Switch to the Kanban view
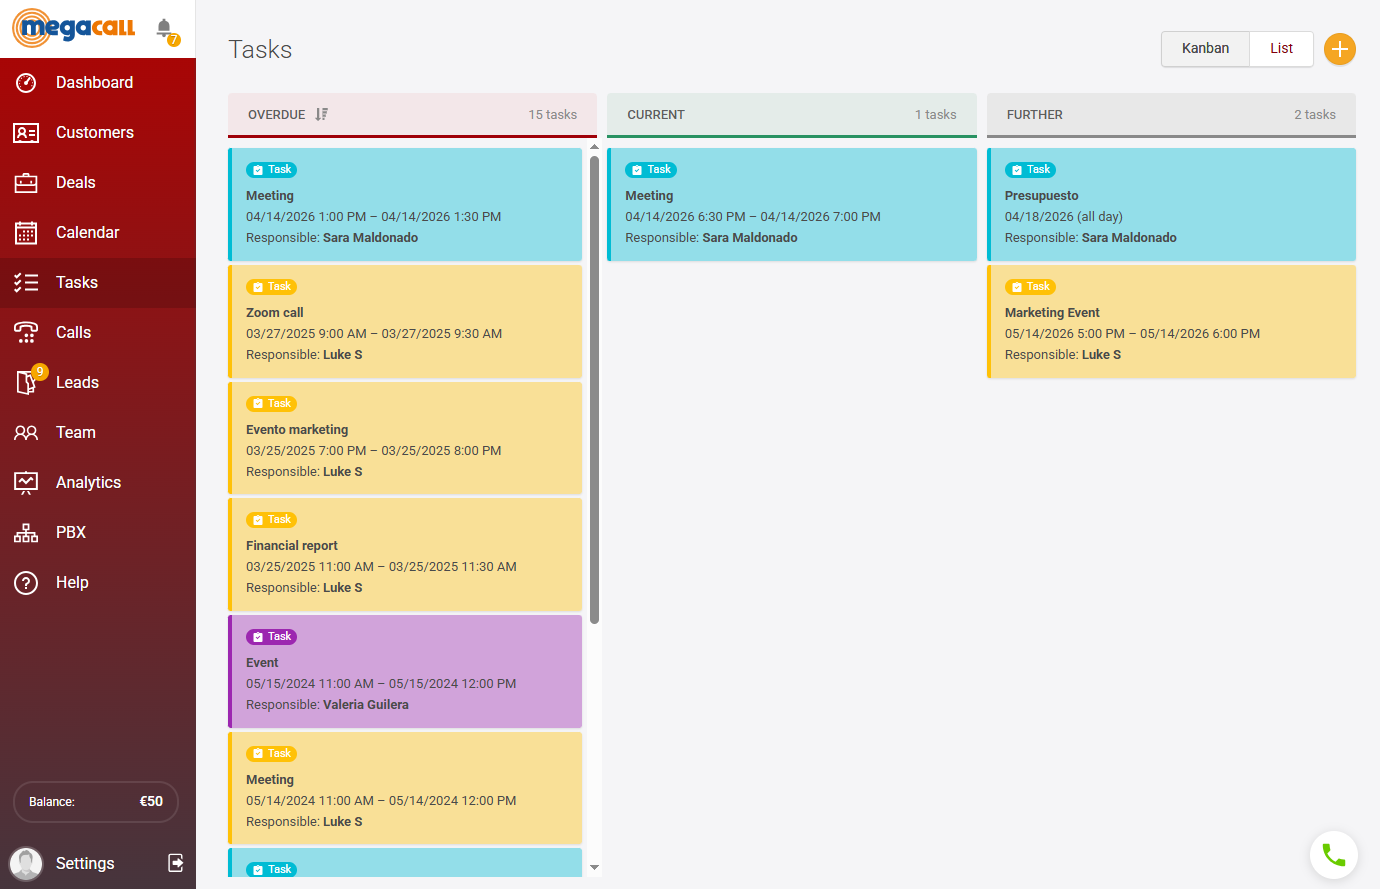Image resolution: width=1380 pixels, height=889 pixels. (1205, 48)
